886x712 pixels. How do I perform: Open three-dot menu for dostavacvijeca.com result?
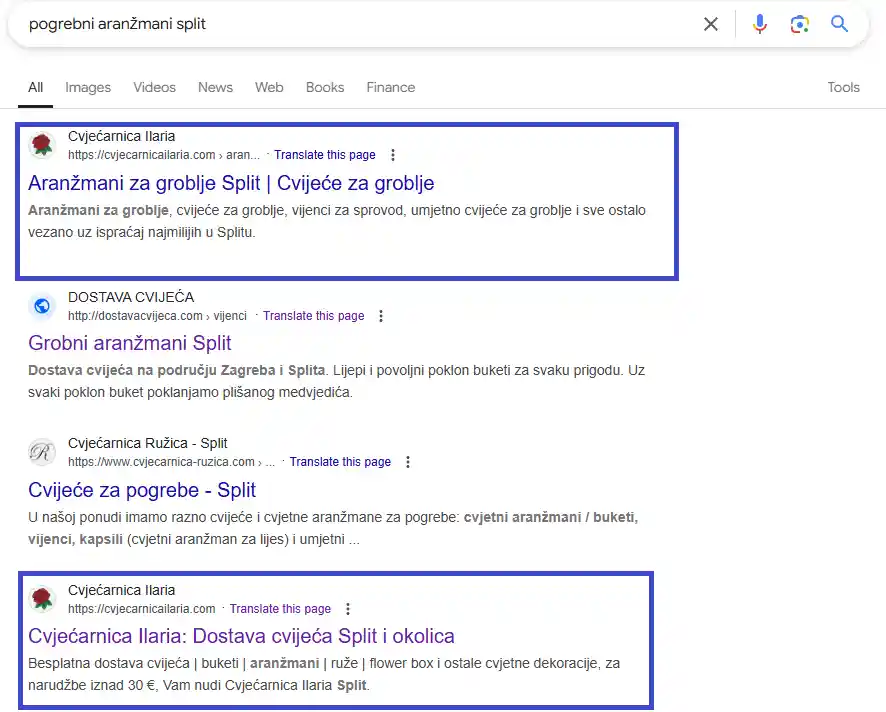381,316
